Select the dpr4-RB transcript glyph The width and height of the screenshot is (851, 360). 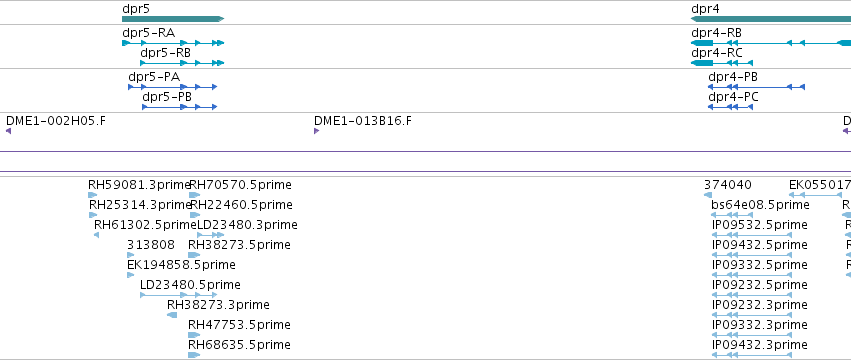point(771,43)
